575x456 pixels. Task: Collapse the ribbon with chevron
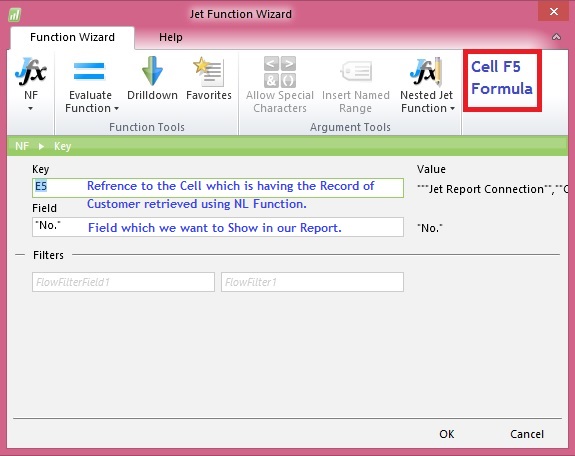(556, 37)
